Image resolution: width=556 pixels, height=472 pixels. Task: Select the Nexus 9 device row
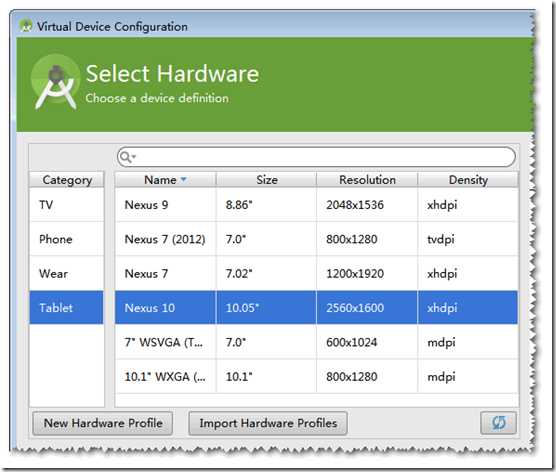(317, 205)
